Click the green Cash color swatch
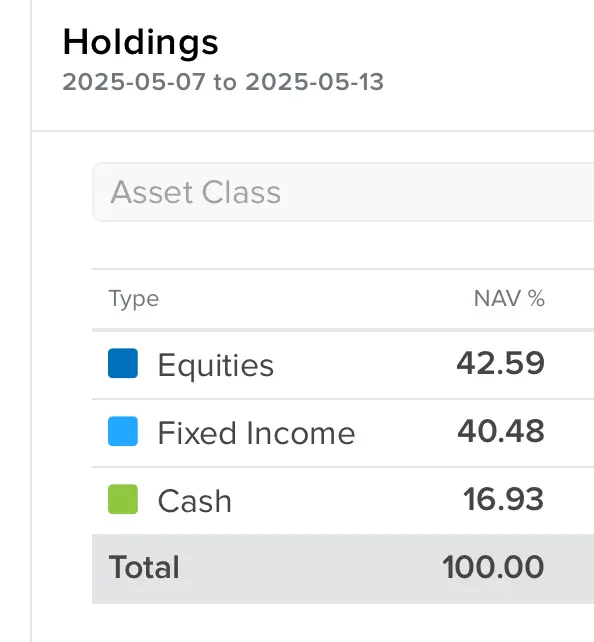The width and height of the screenshot is (594, 642). [x=123, y=499]
